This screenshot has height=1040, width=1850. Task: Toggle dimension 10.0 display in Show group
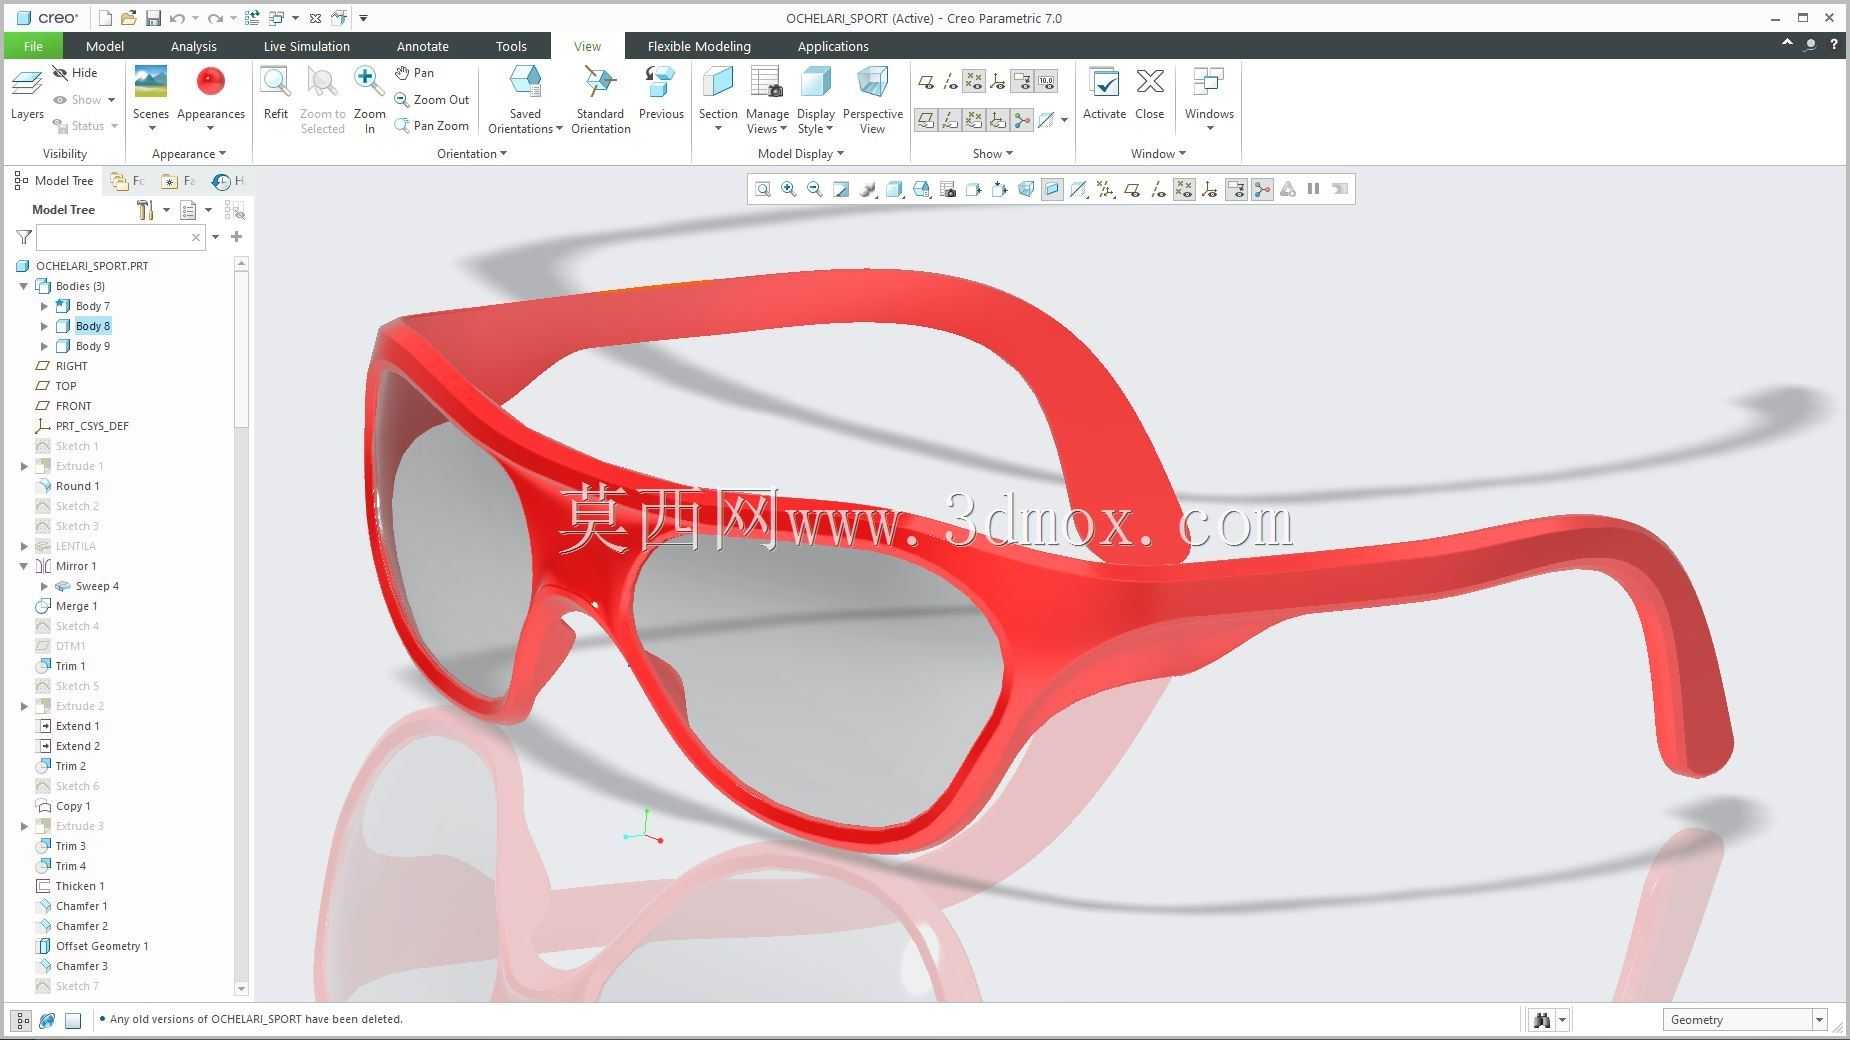coord(1046,82)
